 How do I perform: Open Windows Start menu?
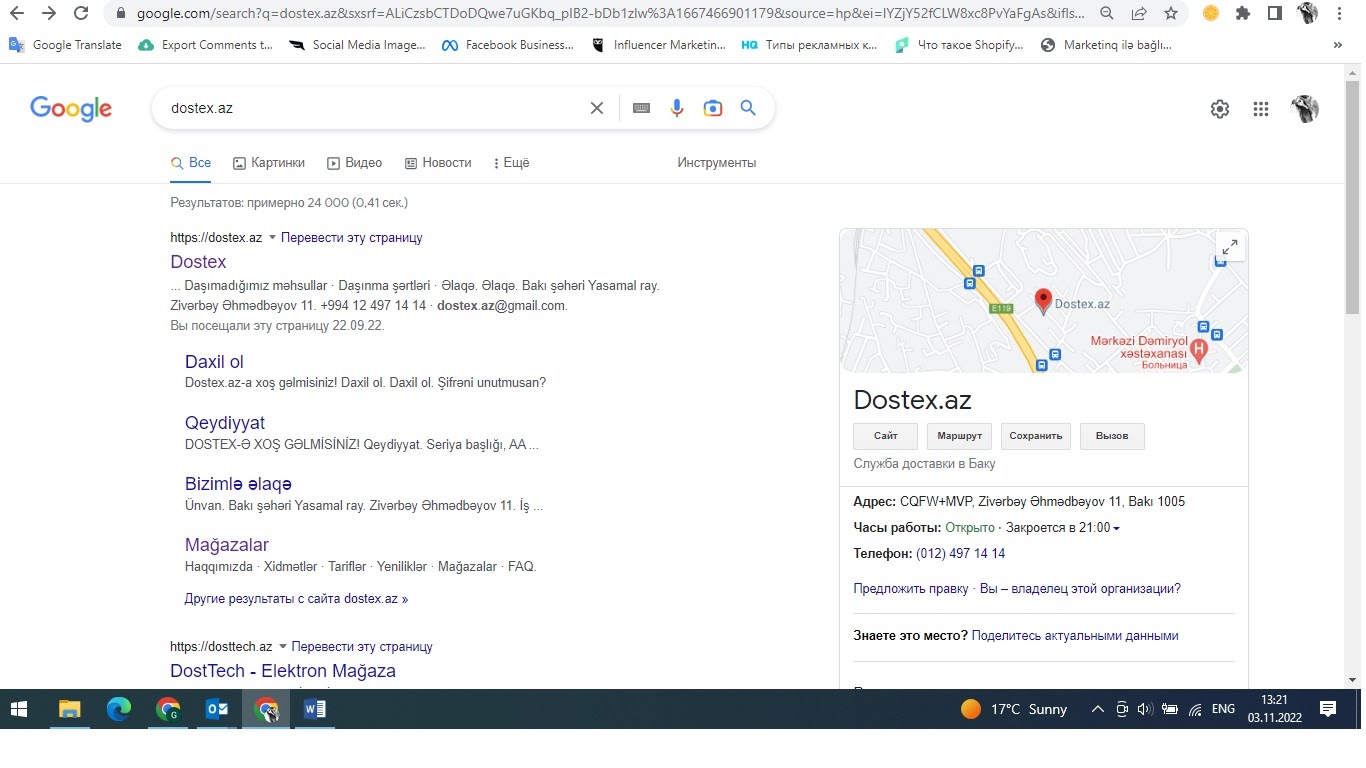pos(19,709)
